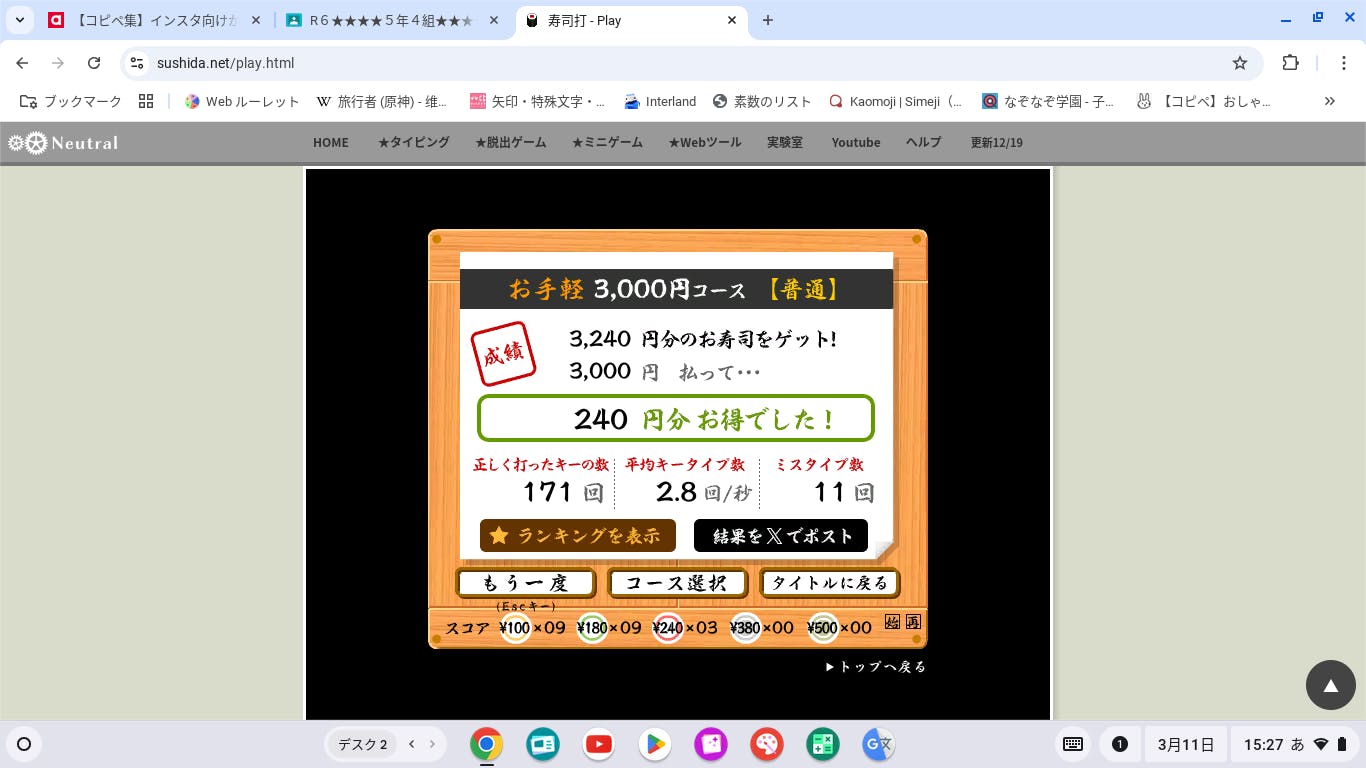Expand hidden bookmarks with double chevron
Viewport: 1366px width, 768px height.
(1329, 101)
